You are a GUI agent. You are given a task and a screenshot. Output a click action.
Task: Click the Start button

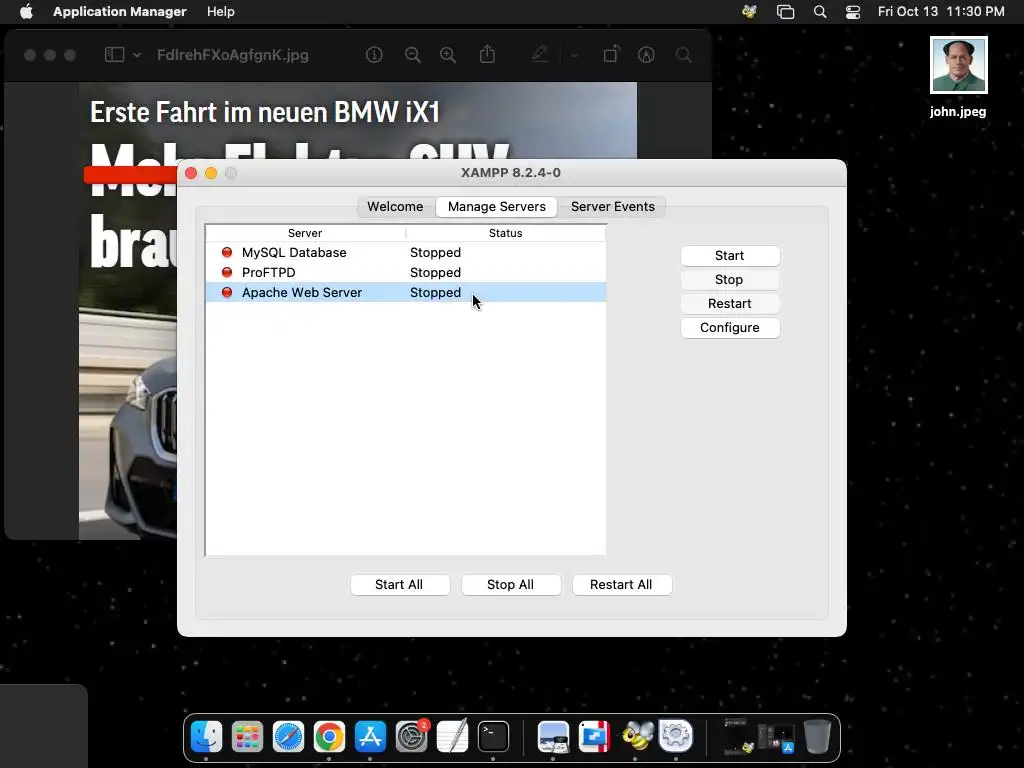tap(729, 256)
